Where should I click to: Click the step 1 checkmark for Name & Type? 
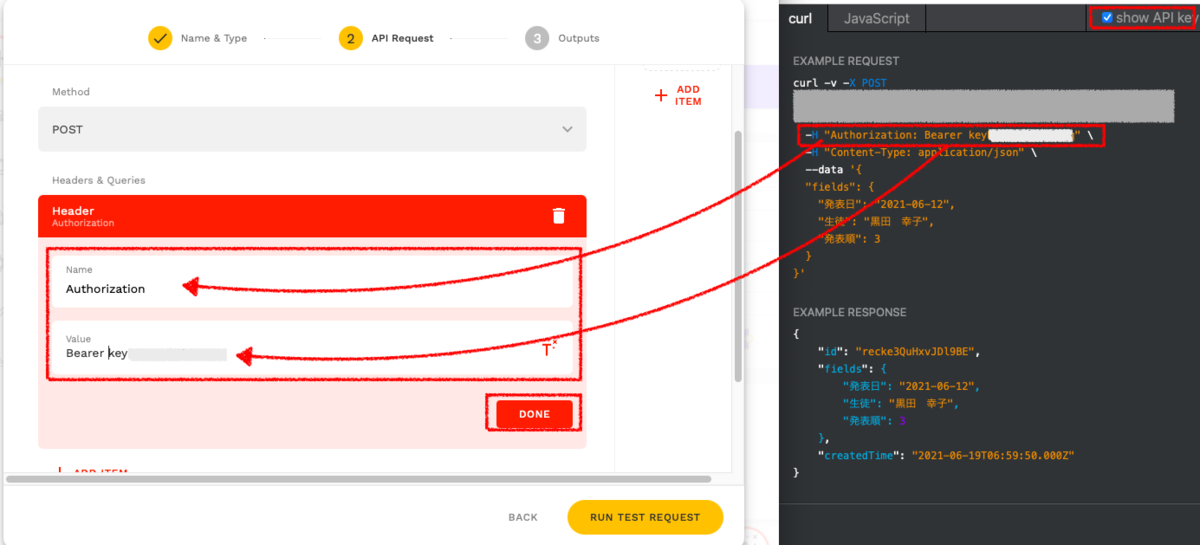(x=160, y=38)
